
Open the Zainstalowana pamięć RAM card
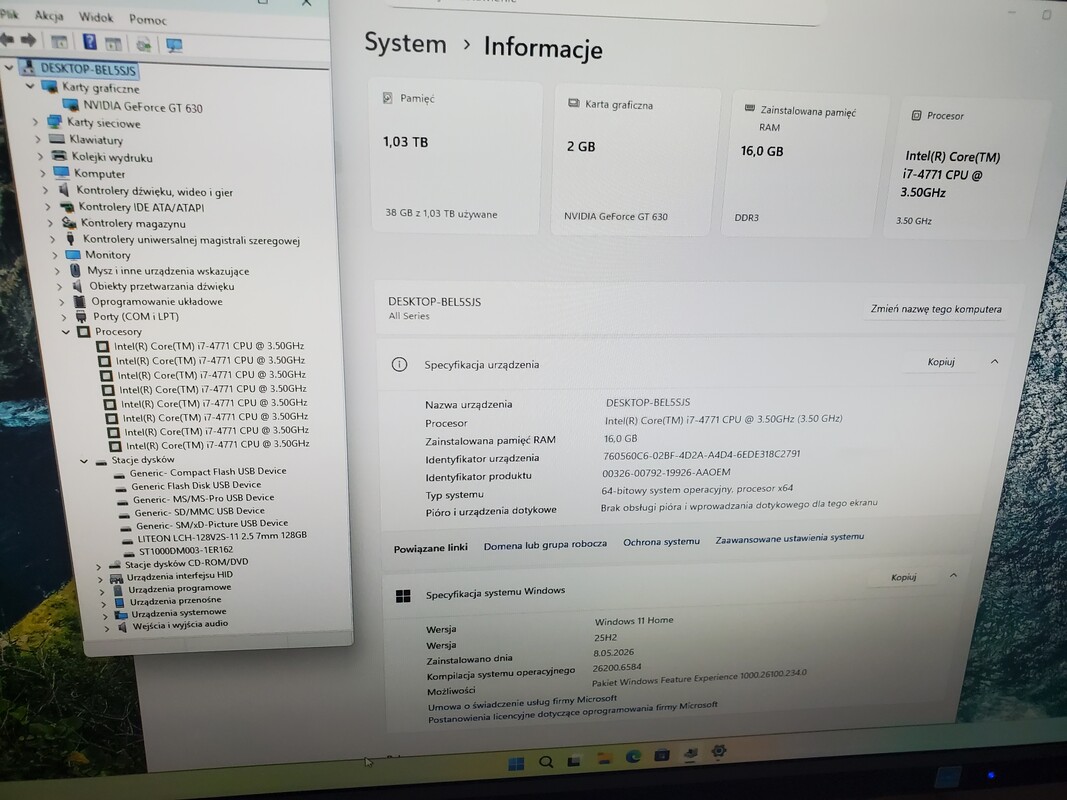[x=803, y=163]
